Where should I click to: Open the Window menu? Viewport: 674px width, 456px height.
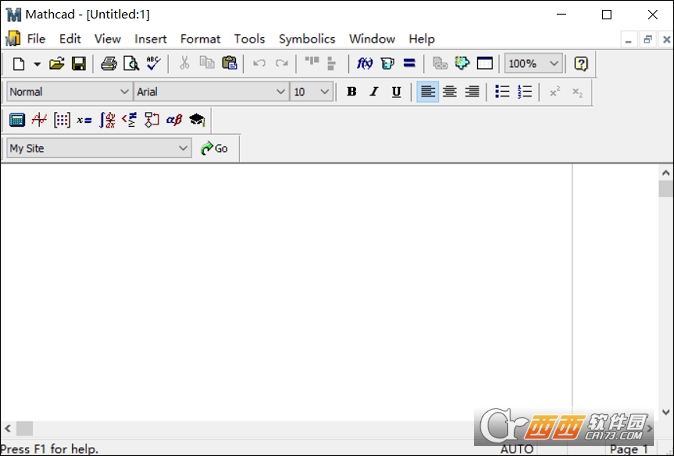pyautogui.click(x=372, y=39)
